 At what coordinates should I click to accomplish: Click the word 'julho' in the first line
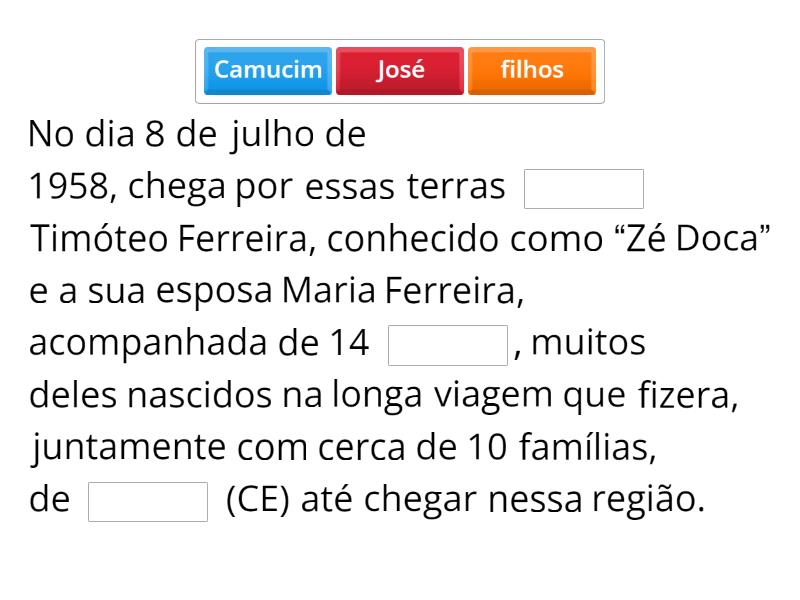coord(271,135)
